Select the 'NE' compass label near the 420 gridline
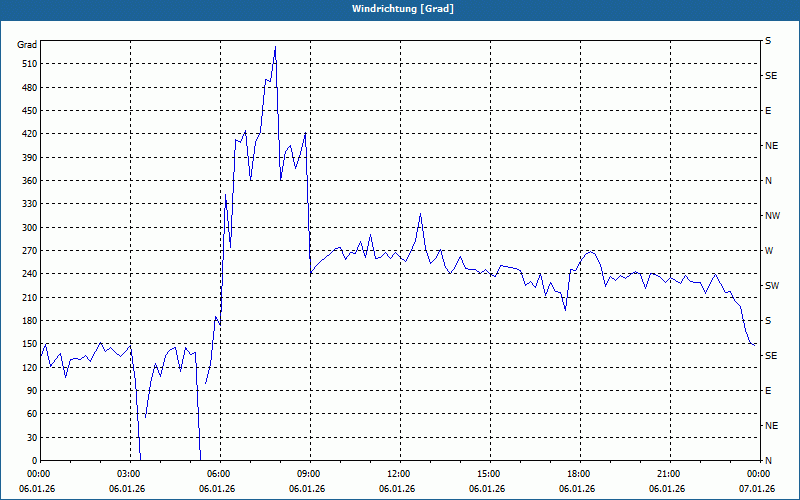This screenshot has width=800, height=500. coord(771,146)
